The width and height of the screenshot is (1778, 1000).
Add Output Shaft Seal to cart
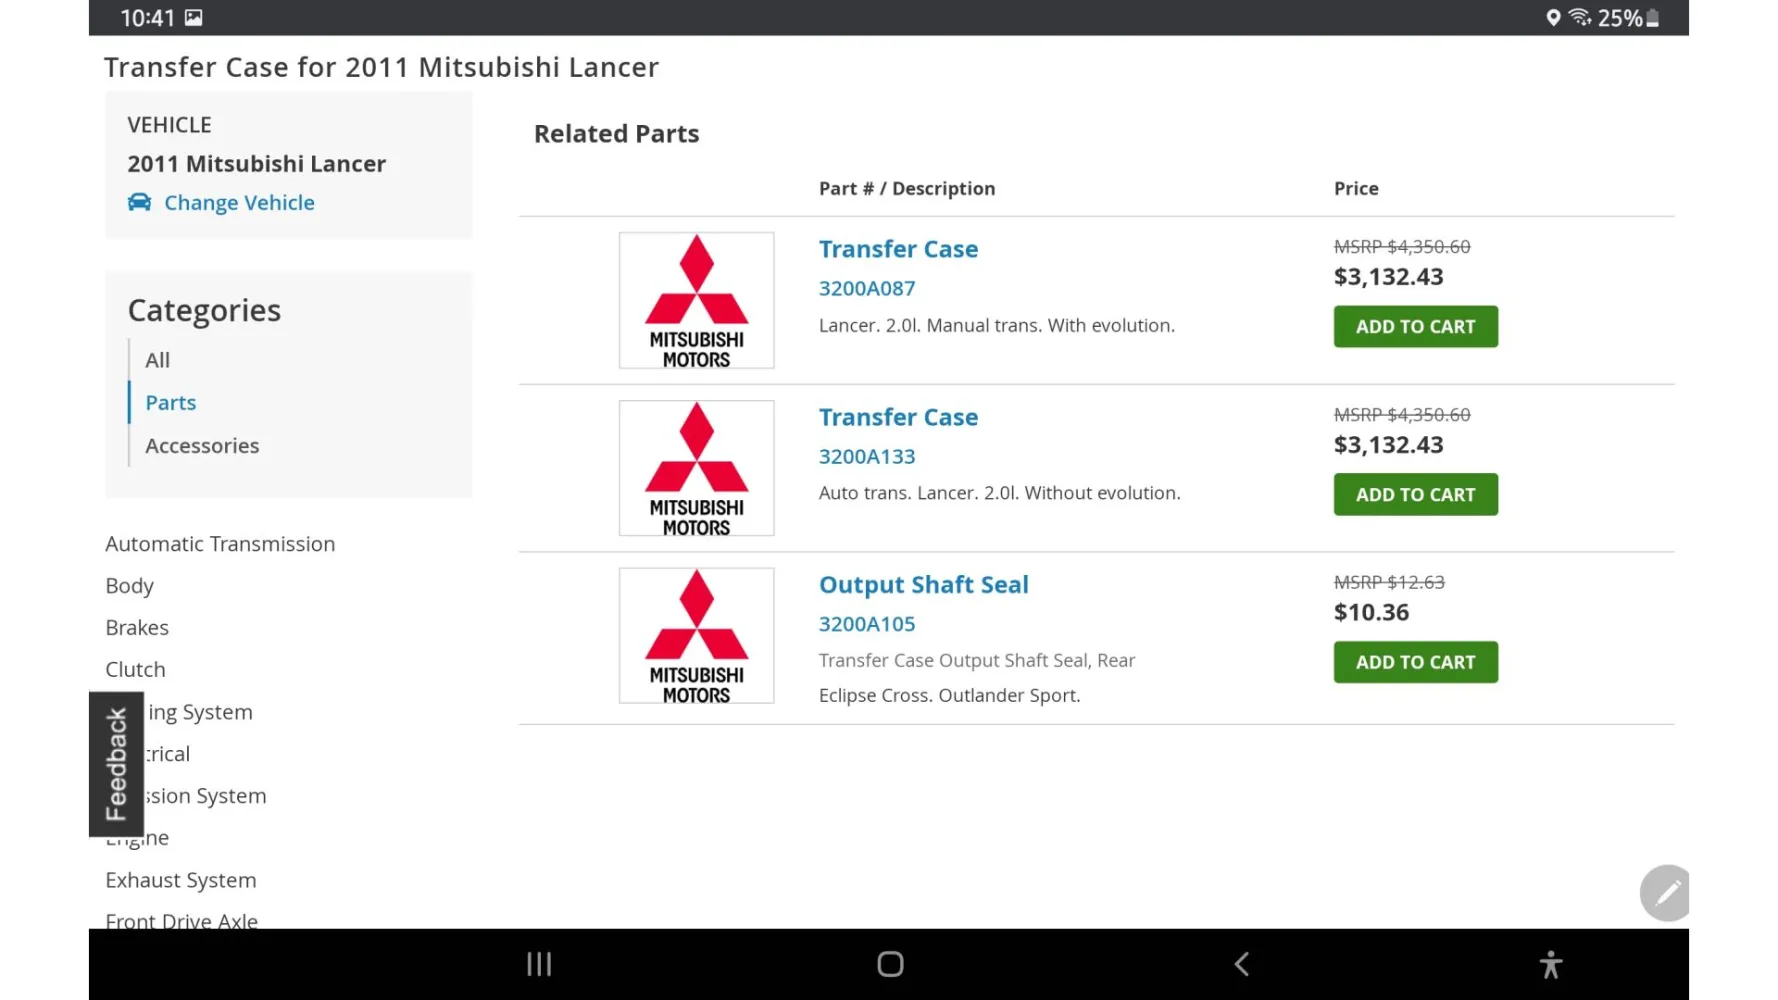click(1415, 662)
